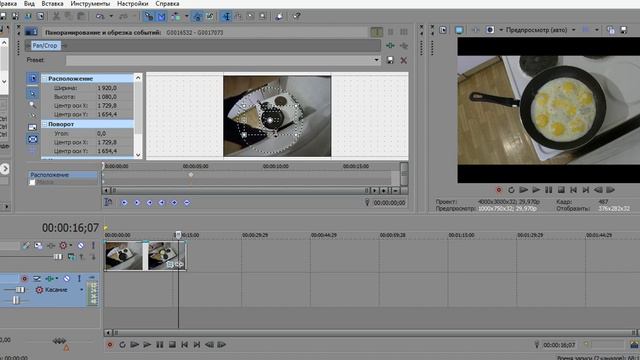Click the Undo icon in main toolbar

tap(100, 16)
